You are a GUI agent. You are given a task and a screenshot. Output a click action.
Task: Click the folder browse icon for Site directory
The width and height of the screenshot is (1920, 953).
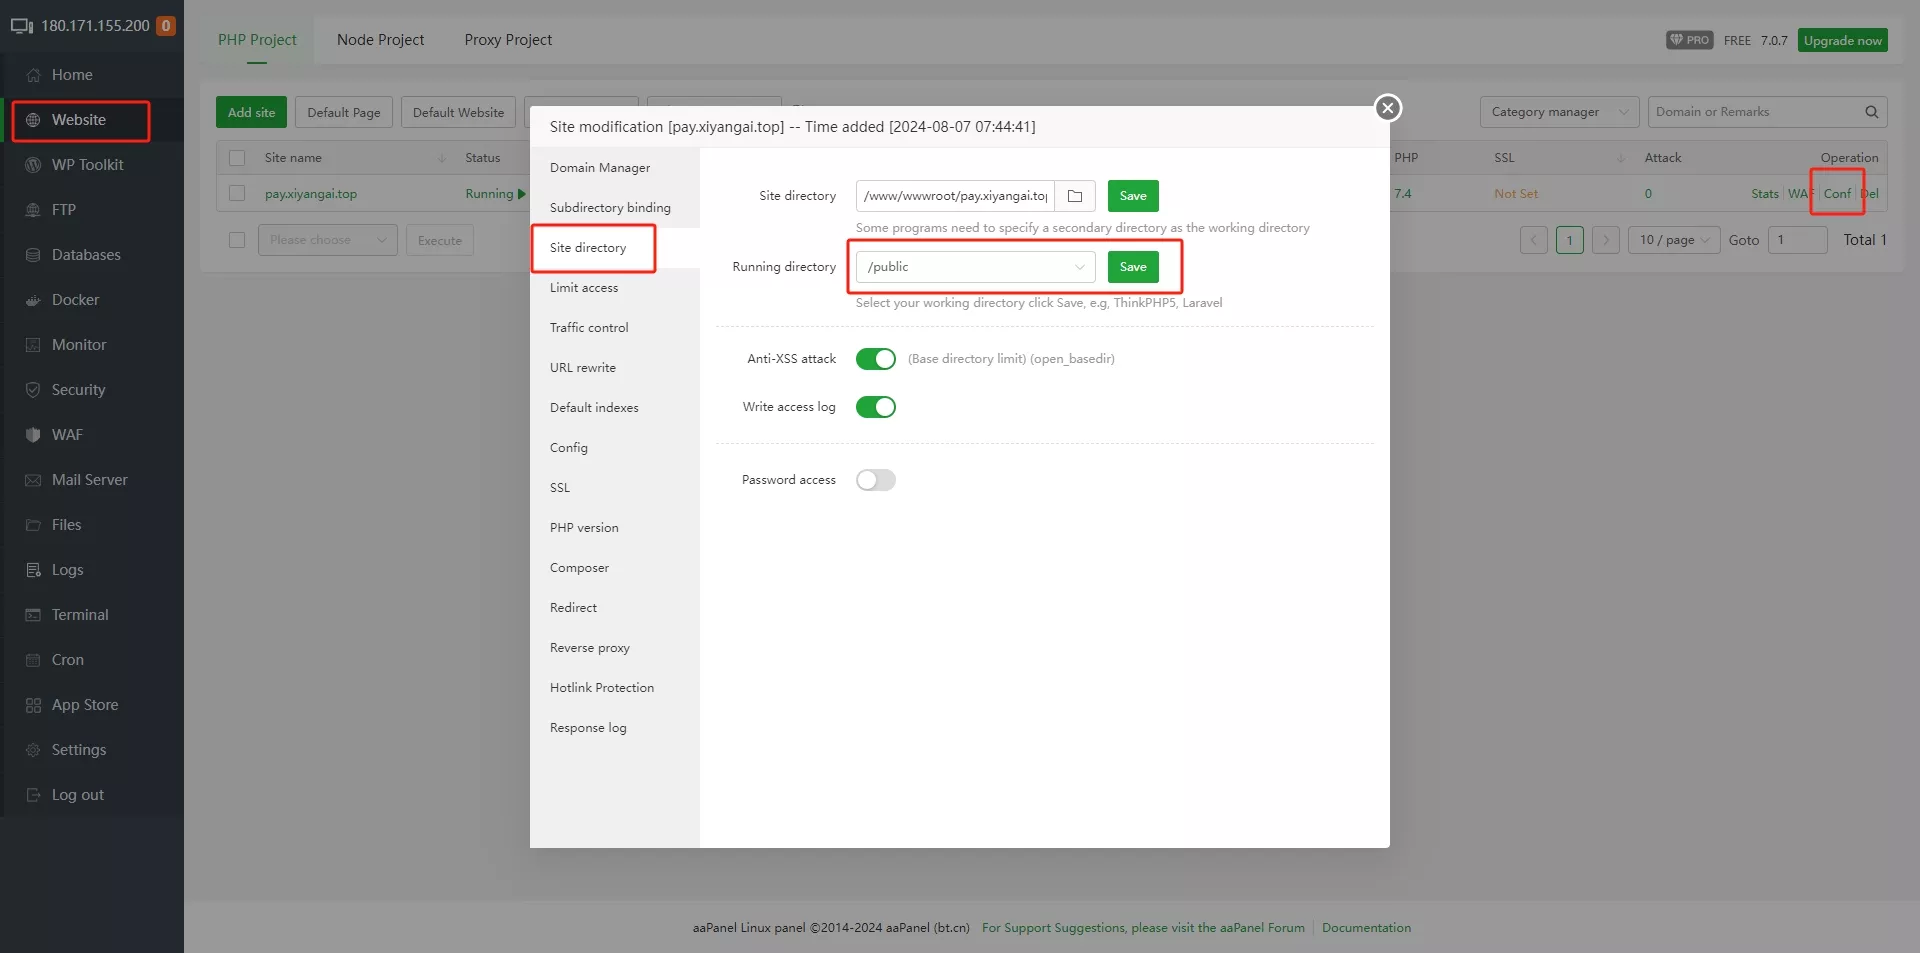pyautogui.click(x=1075, y=196)
